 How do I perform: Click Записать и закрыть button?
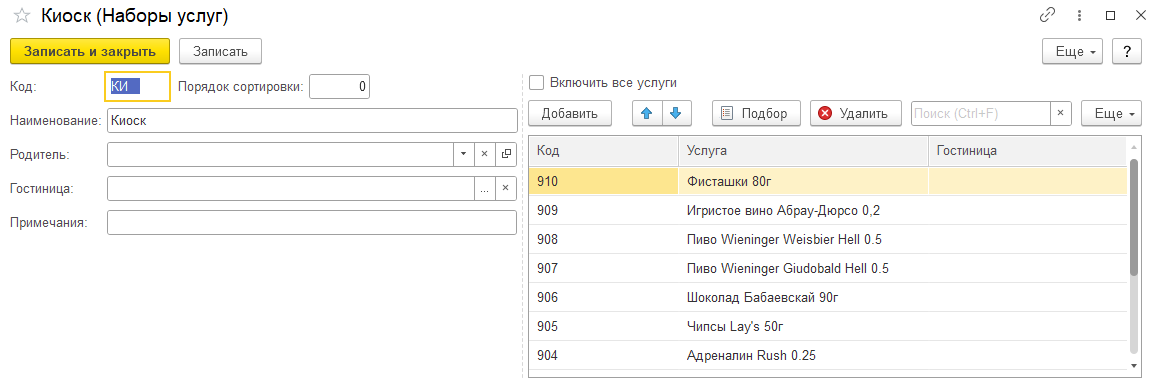pyautogui.click(x=90, y=52)
